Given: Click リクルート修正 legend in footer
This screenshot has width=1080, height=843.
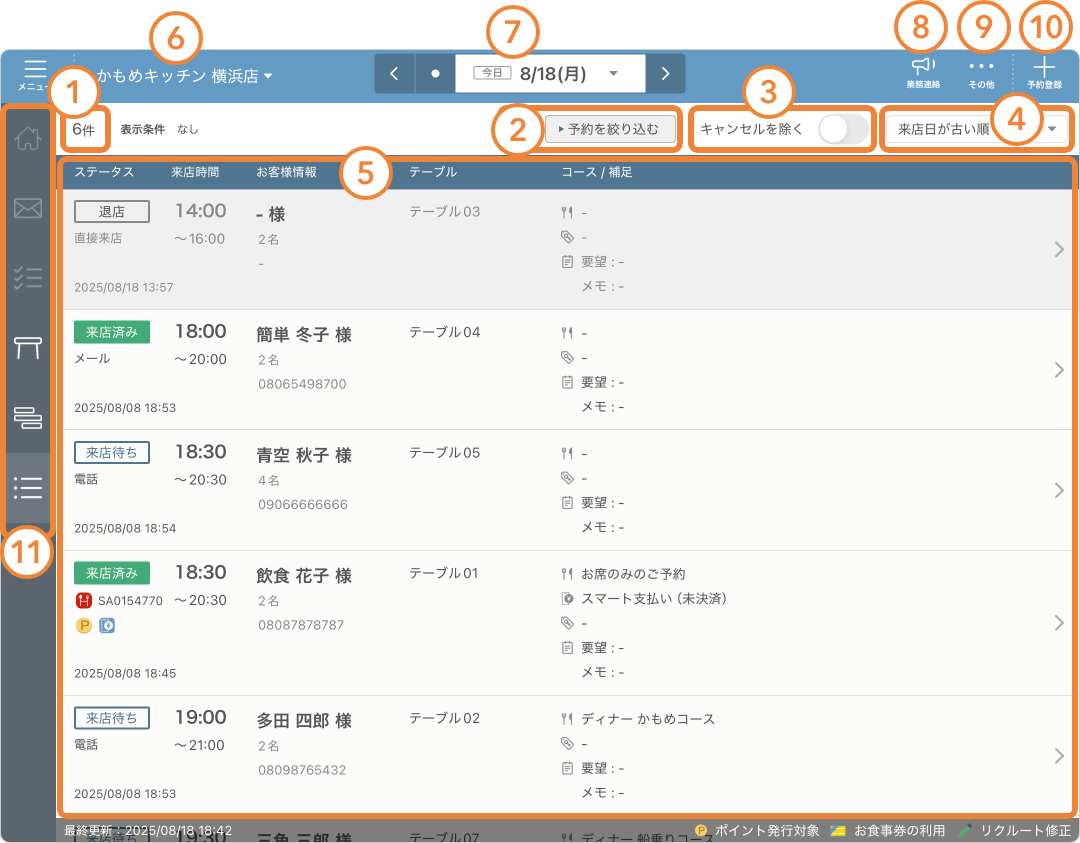Looking at the screenshot, I should (1015, 831).
